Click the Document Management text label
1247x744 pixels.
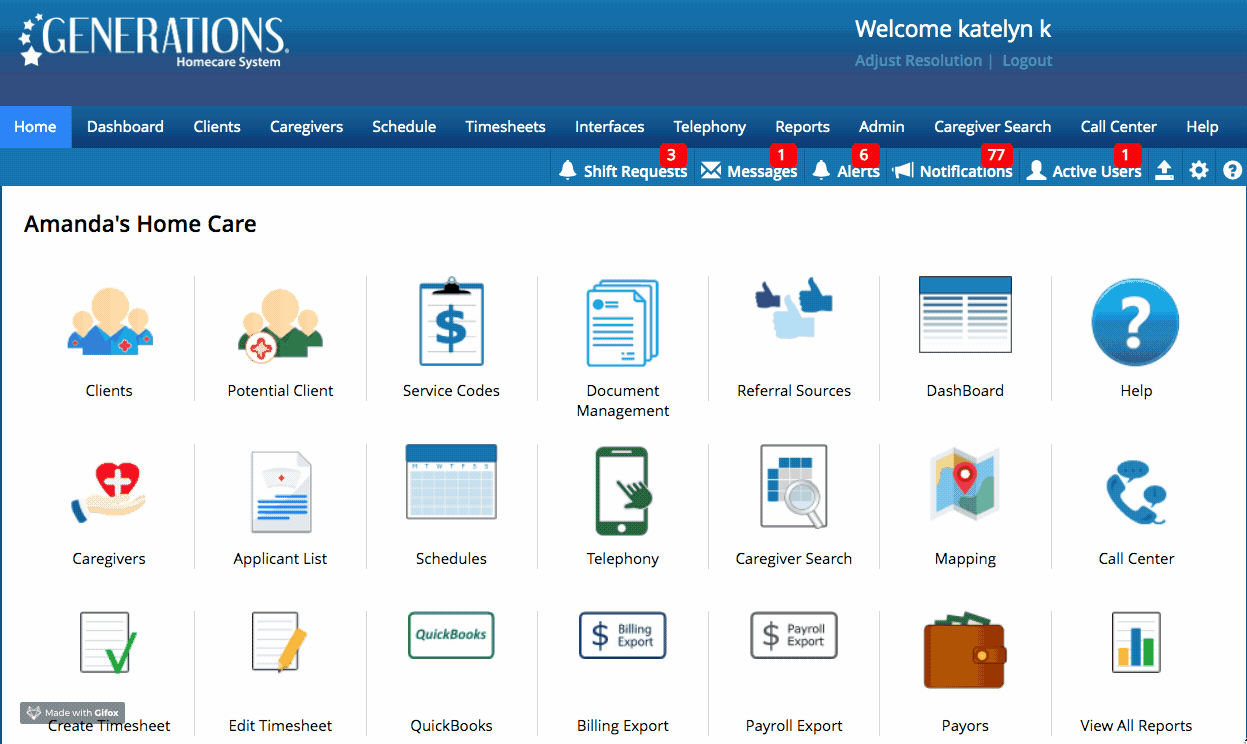click(622, 401)
